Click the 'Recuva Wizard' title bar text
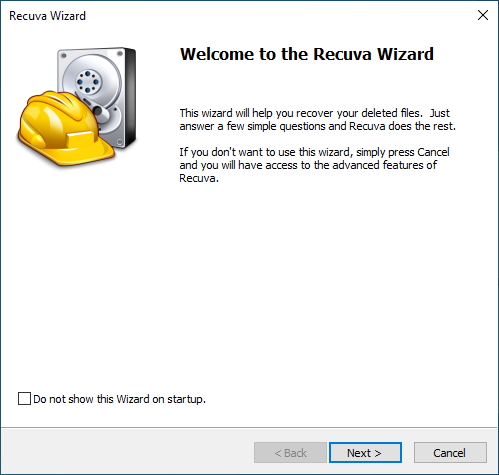This screenshot has width=499, height=475. point(47,16)
